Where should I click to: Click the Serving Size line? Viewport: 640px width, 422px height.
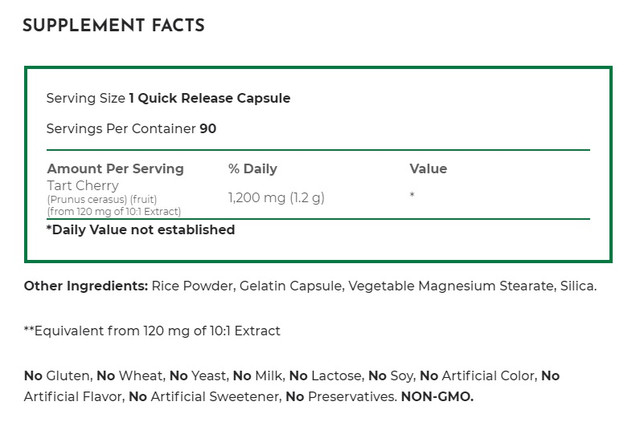168,98
